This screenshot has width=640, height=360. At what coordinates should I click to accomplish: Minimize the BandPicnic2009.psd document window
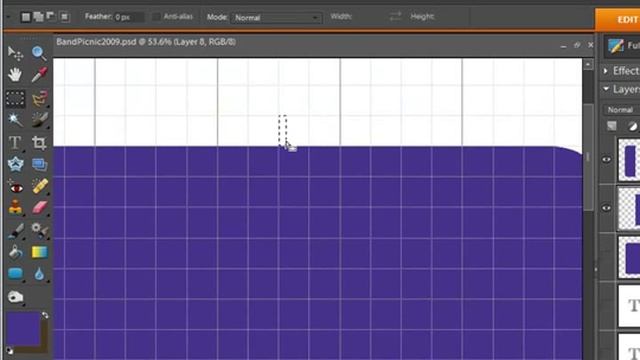coord(564,46)
